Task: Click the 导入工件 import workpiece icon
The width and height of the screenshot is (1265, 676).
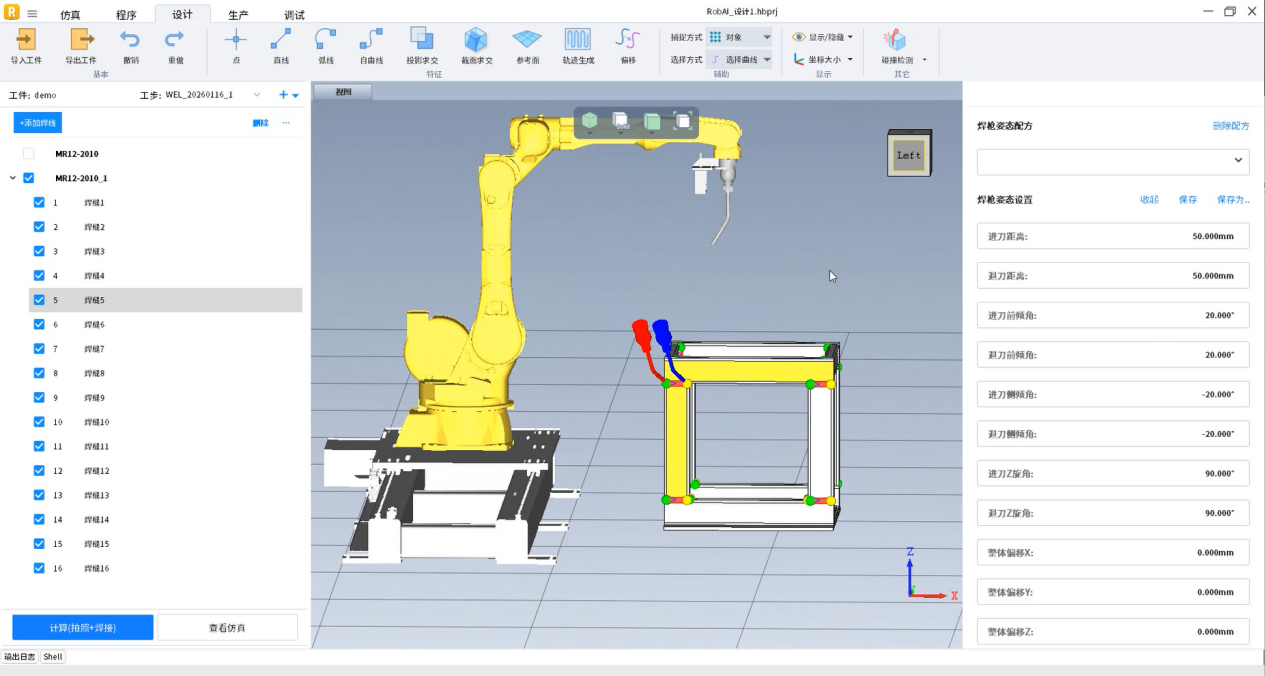Action: [x=26, y=40]
